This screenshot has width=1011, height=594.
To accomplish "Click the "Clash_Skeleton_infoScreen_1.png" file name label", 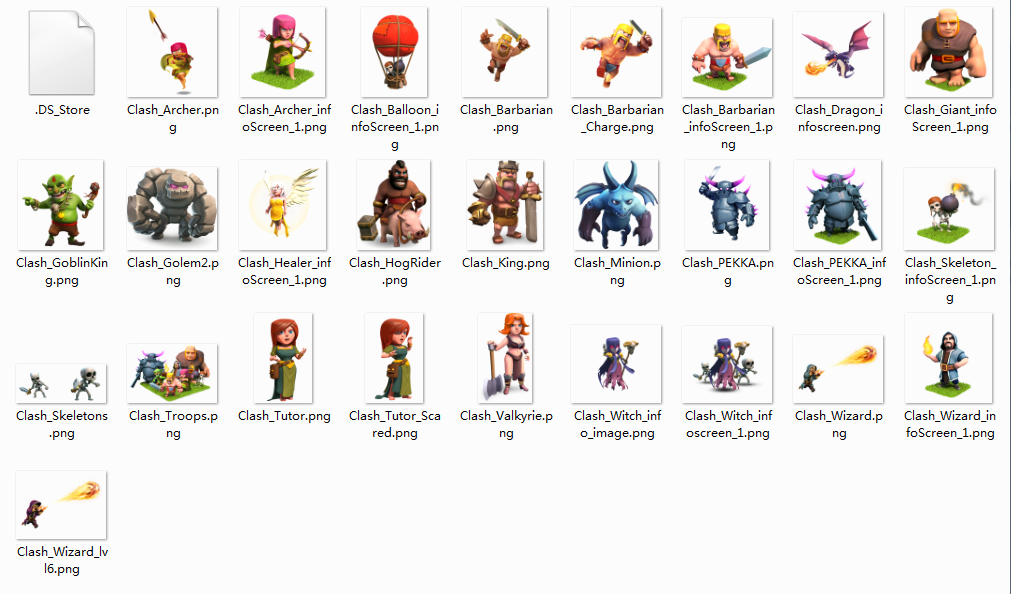I will click(950, 281).
